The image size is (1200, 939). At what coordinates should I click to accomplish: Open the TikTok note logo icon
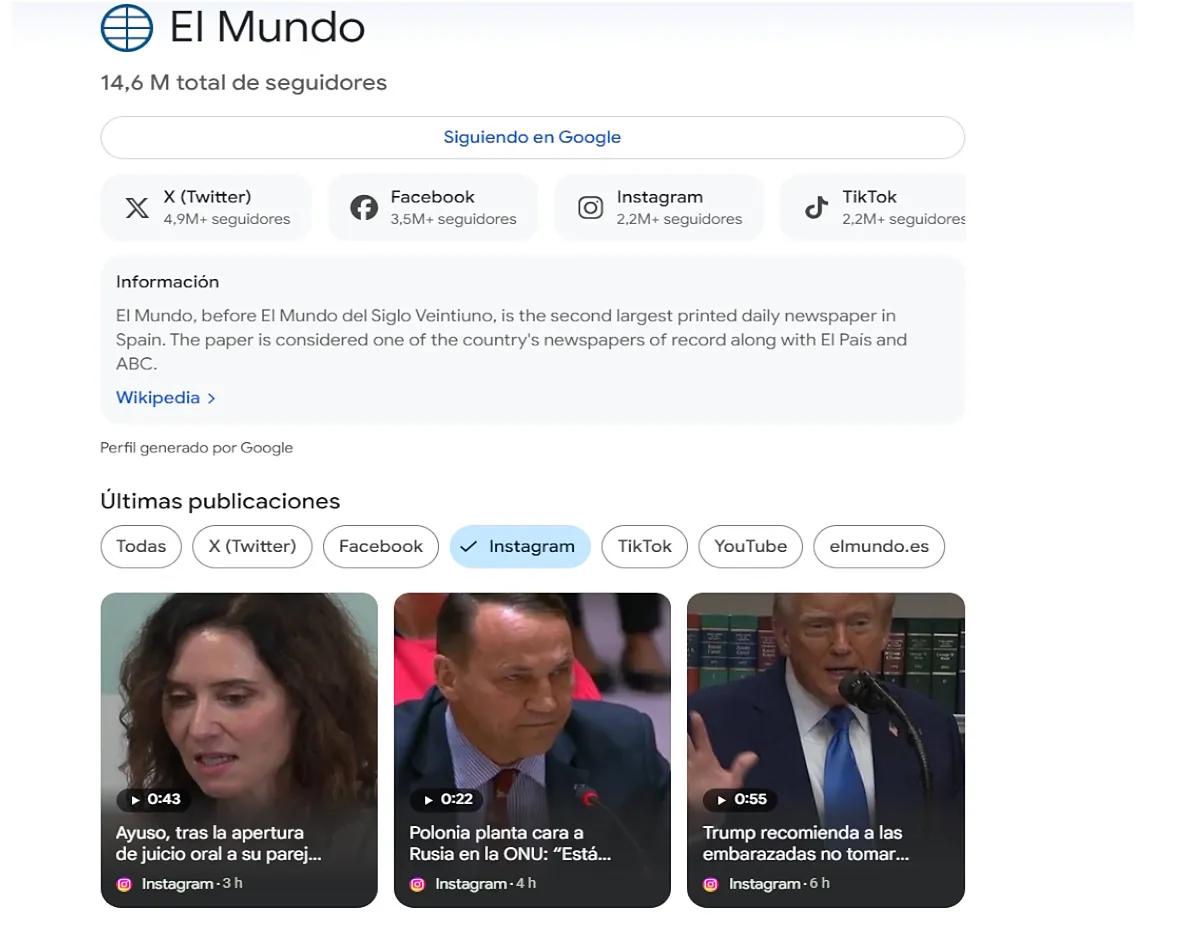pyautogui.click(x=817, y=207)
